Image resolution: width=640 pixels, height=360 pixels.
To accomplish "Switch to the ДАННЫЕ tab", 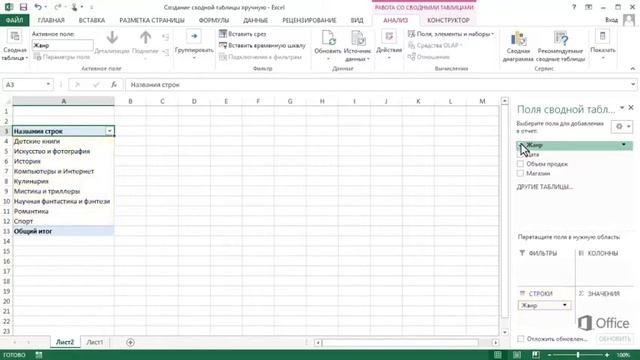I will click(256, 20).
